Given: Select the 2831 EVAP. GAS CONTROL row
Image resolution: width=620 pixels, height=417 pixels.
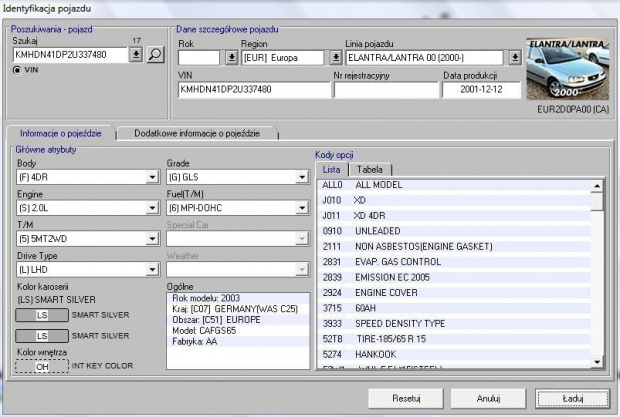Looking at the screenshot, I should [x=454, y=262].
